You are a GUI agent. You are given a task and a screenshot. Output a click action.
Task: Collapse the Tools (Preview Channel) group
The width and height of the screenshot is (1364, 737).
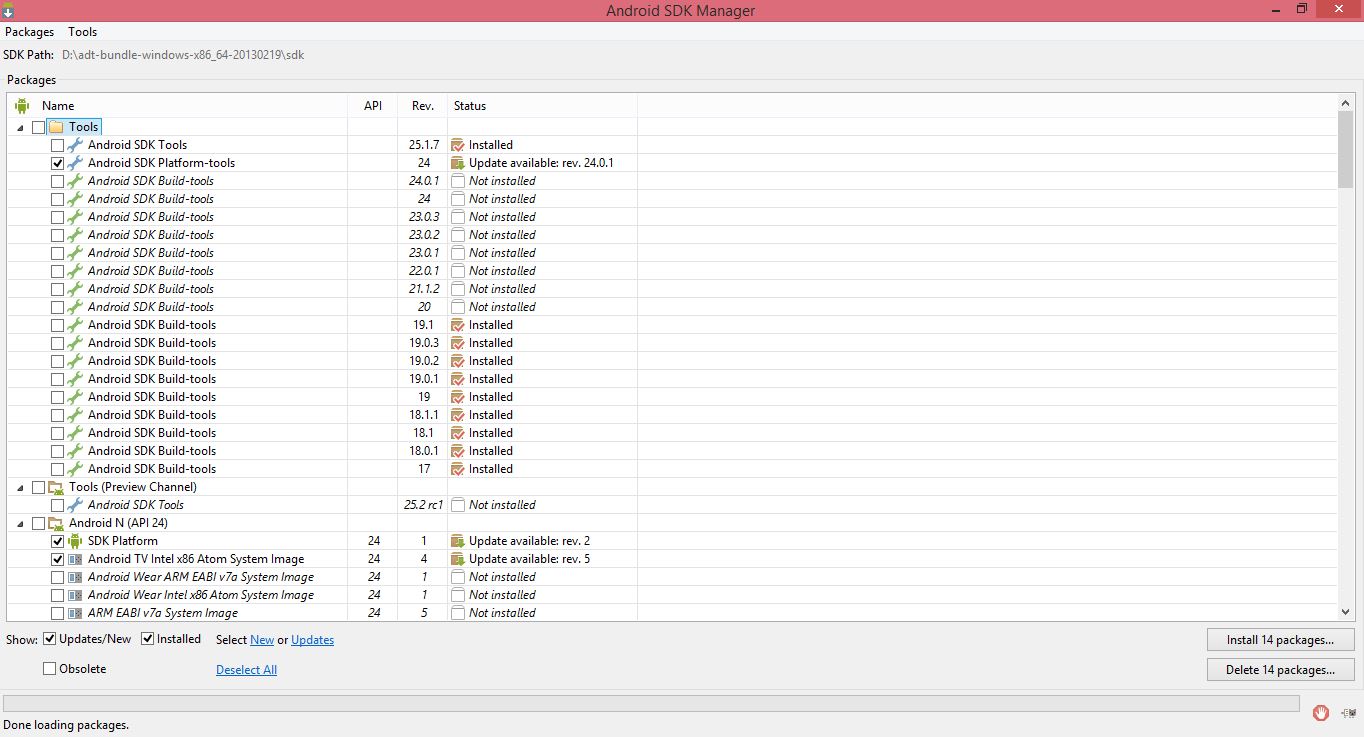[x=21, y=488]
